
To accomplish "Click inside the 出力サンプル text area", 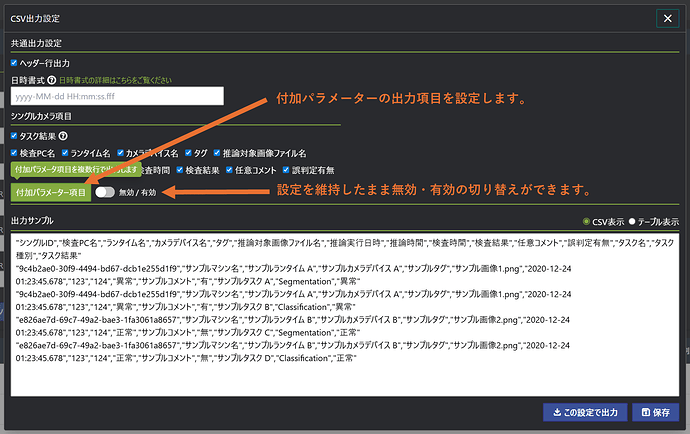I will tap(345, 315).
